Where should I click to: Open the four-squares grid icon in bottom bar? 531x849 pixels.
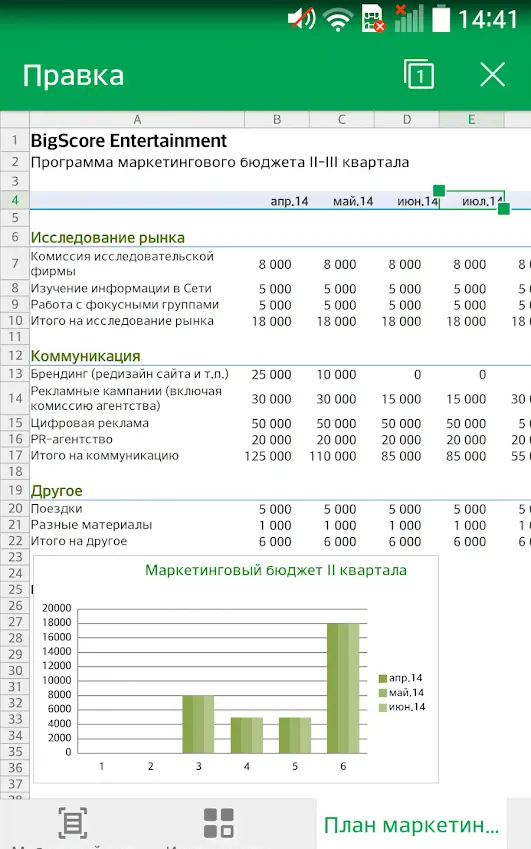click(x=219, y=822)
